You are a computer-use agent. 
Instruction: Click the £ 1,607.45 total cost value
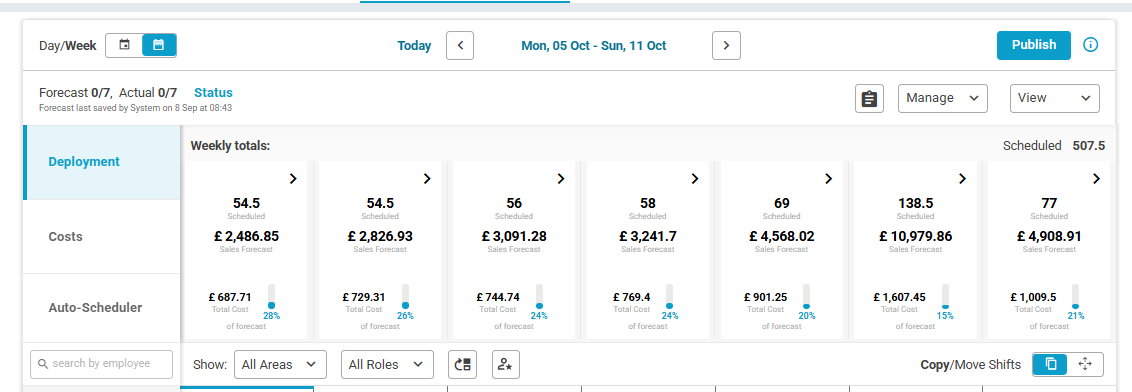[900, 297]
